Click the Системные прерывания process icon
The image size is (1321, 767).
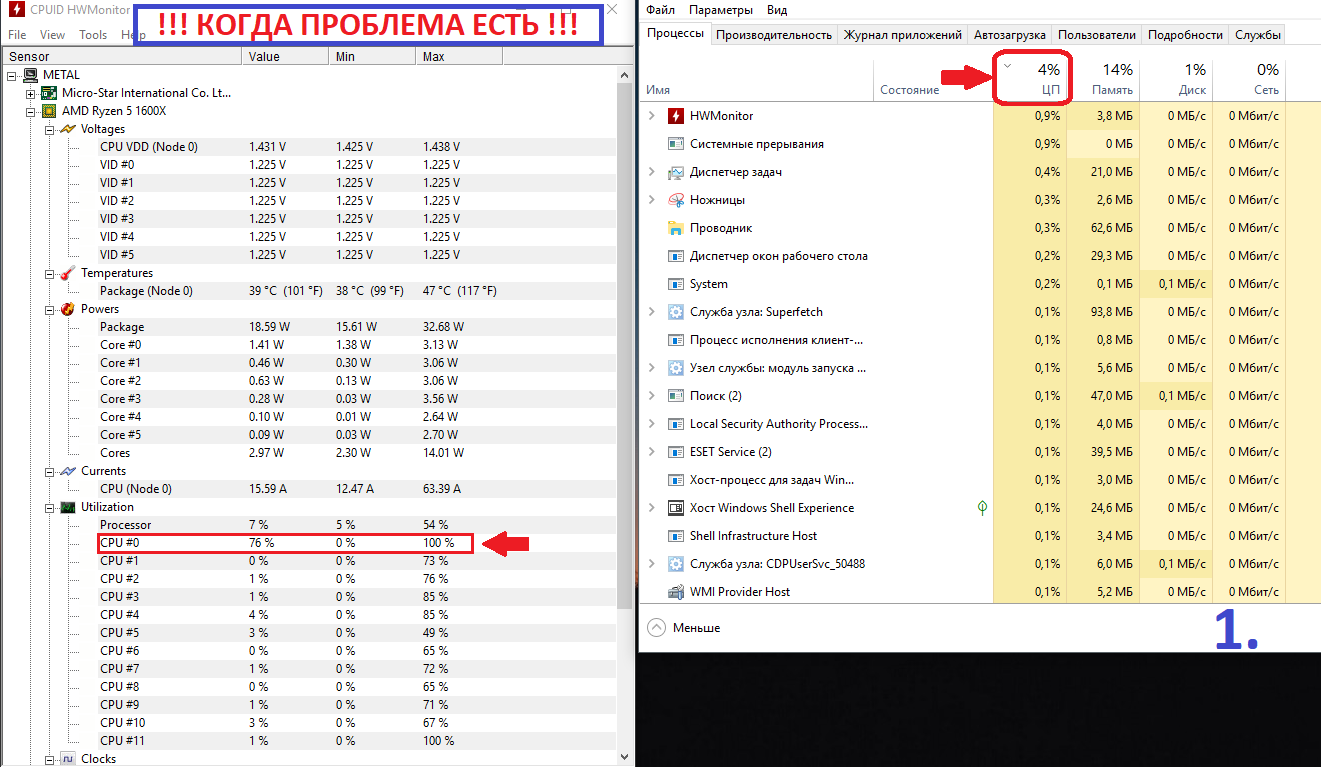click(x=675, y=144)
